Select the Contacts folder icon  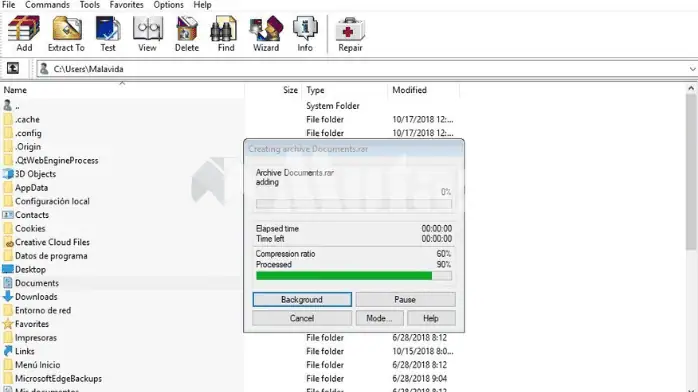[8, 215]
